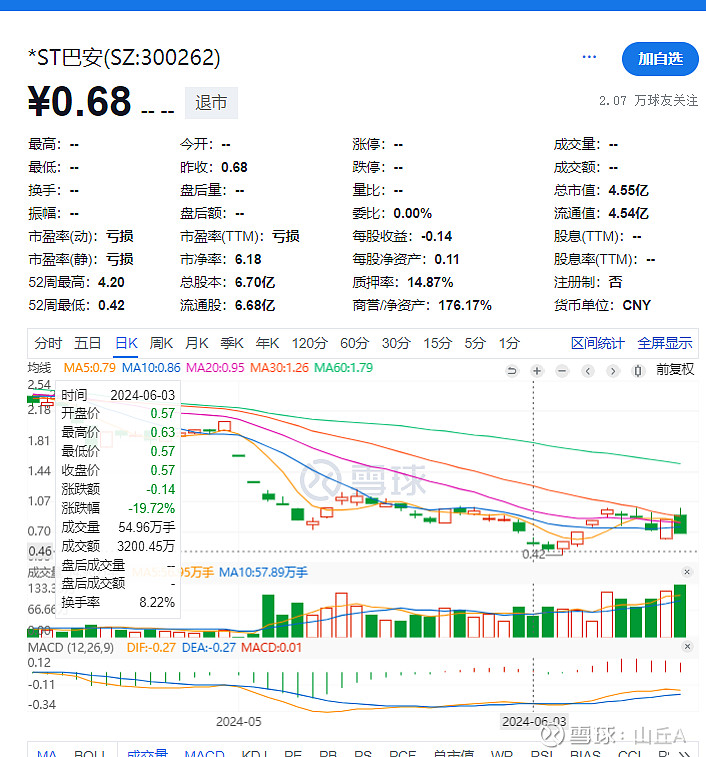706x757 pixels.
Task: Click the 流通值 4.54亿 value
Action: point(628,213)
